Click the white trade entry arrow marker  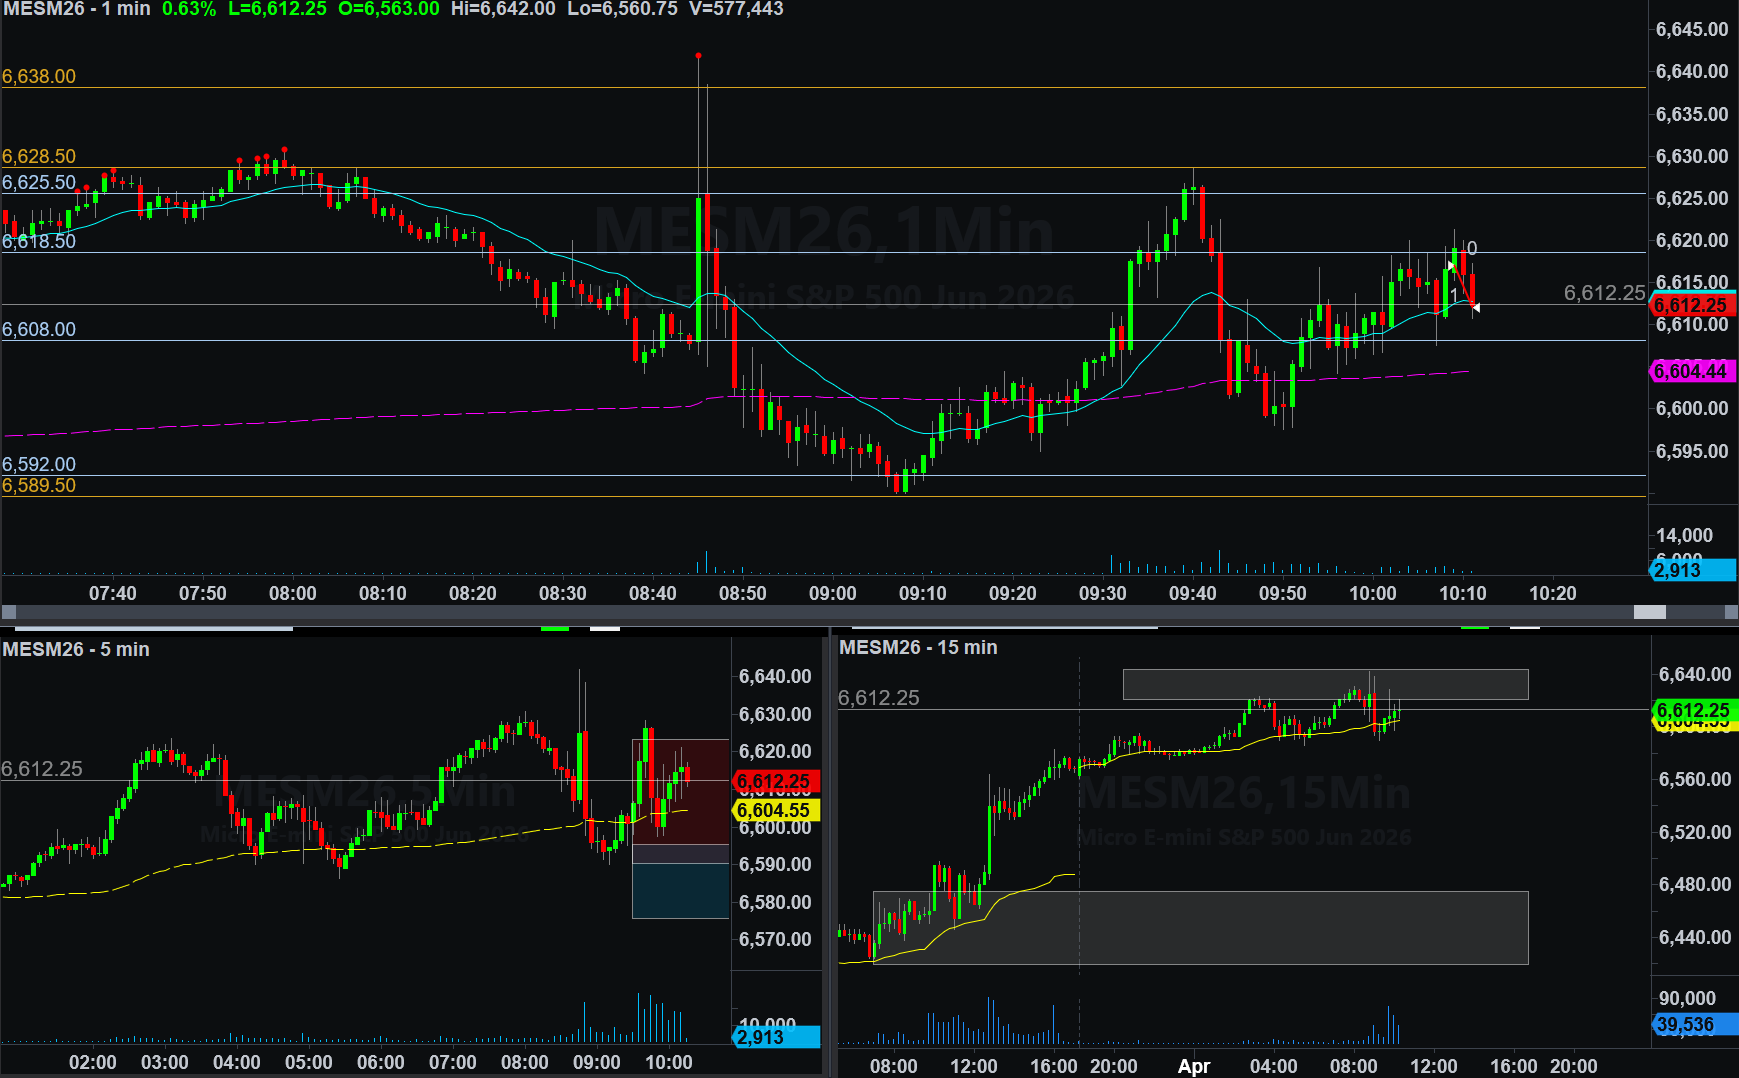pos(1451,266)
